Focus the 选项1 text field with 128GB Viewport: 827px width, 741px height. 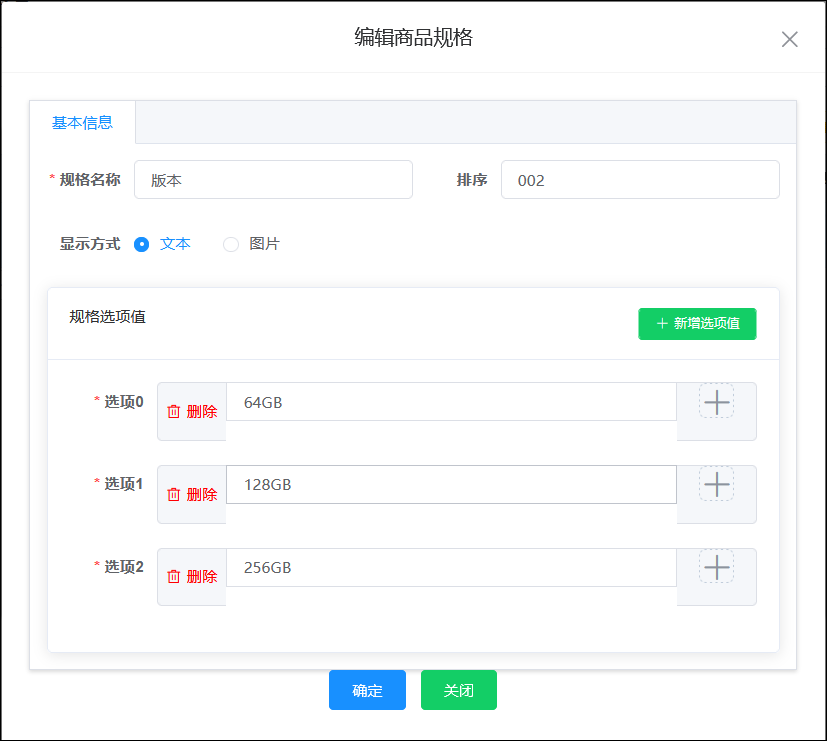point(451,485)
